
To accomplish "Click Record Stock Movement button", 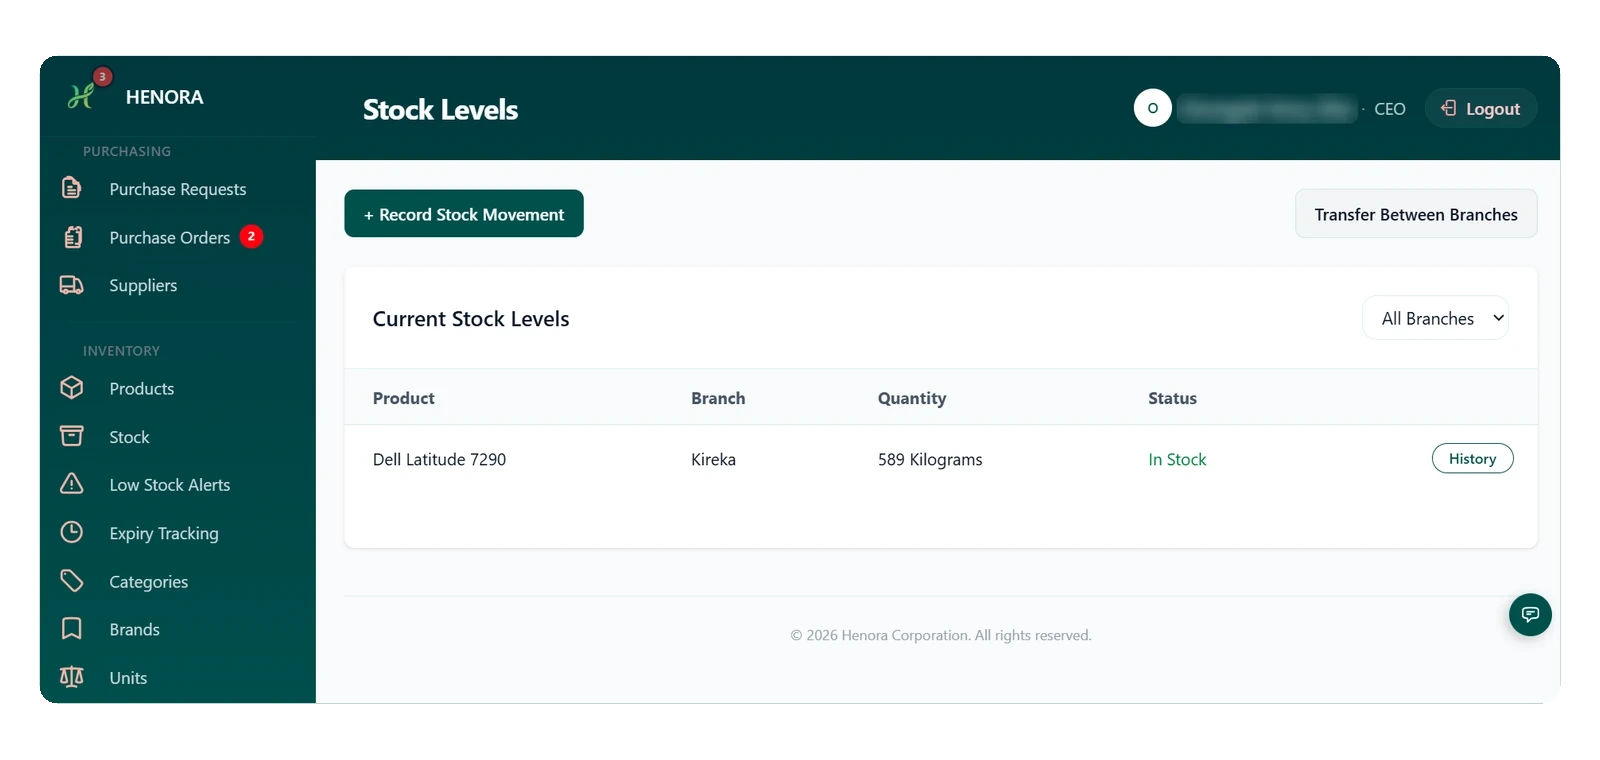I will pos(464,214).
